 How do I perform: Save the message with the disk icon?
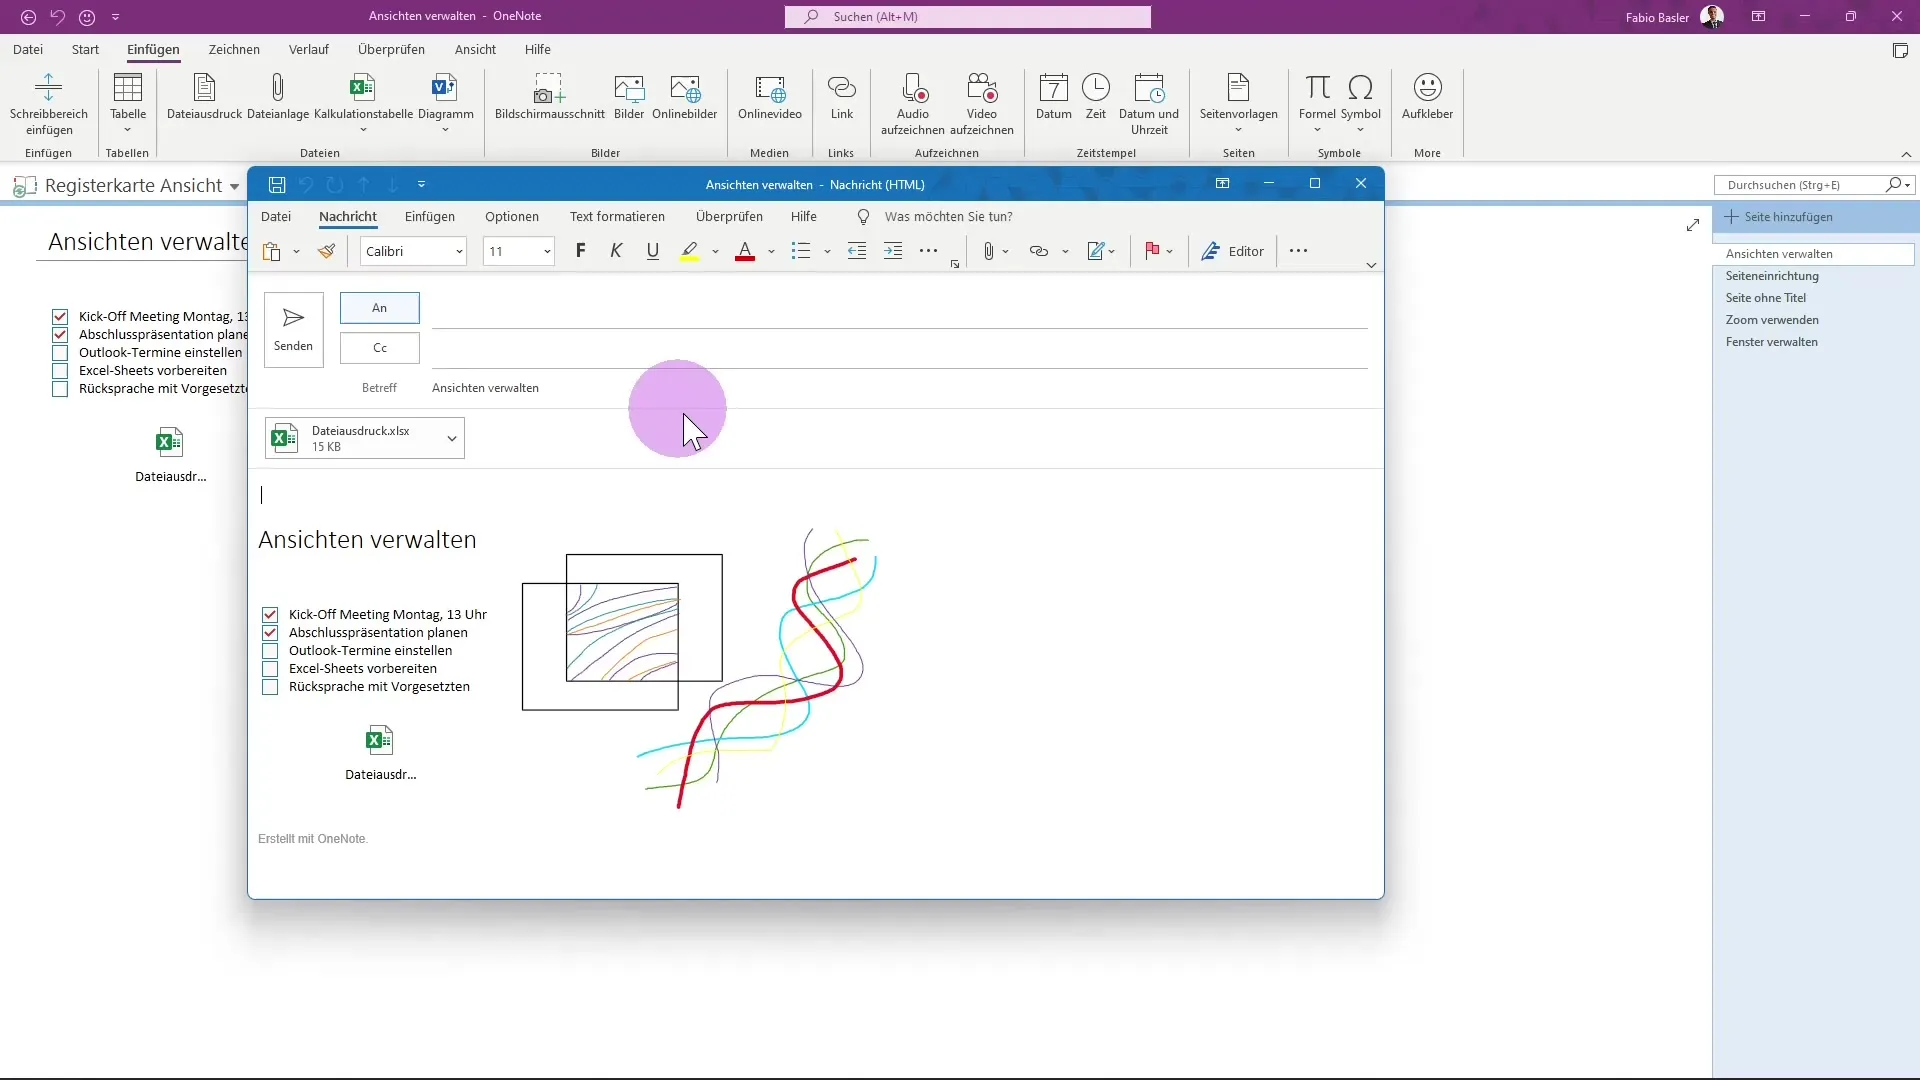click(277, 184)
